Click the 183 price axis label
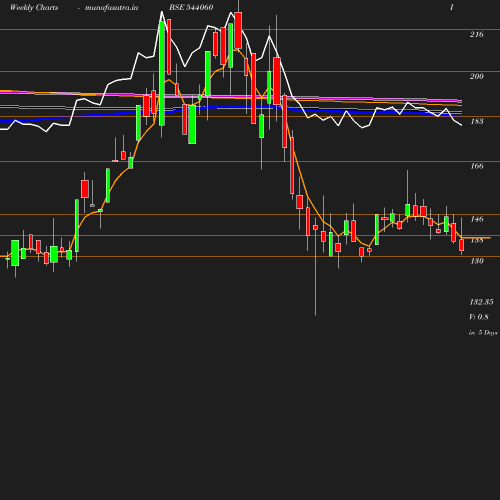This screenshot has height=500, width=500. pyautogui.click(x=477, y=121)
